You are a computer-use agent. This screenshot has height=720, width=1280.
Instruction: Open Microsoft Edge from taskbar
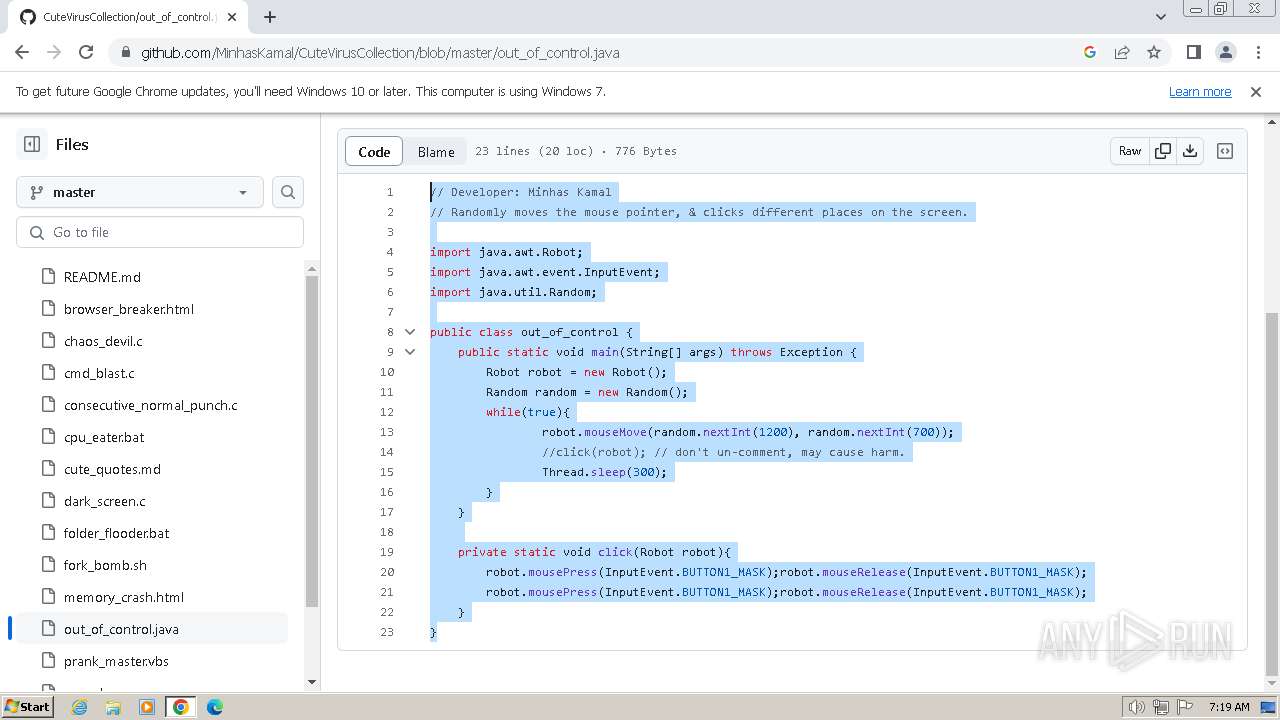pos(215,707)
